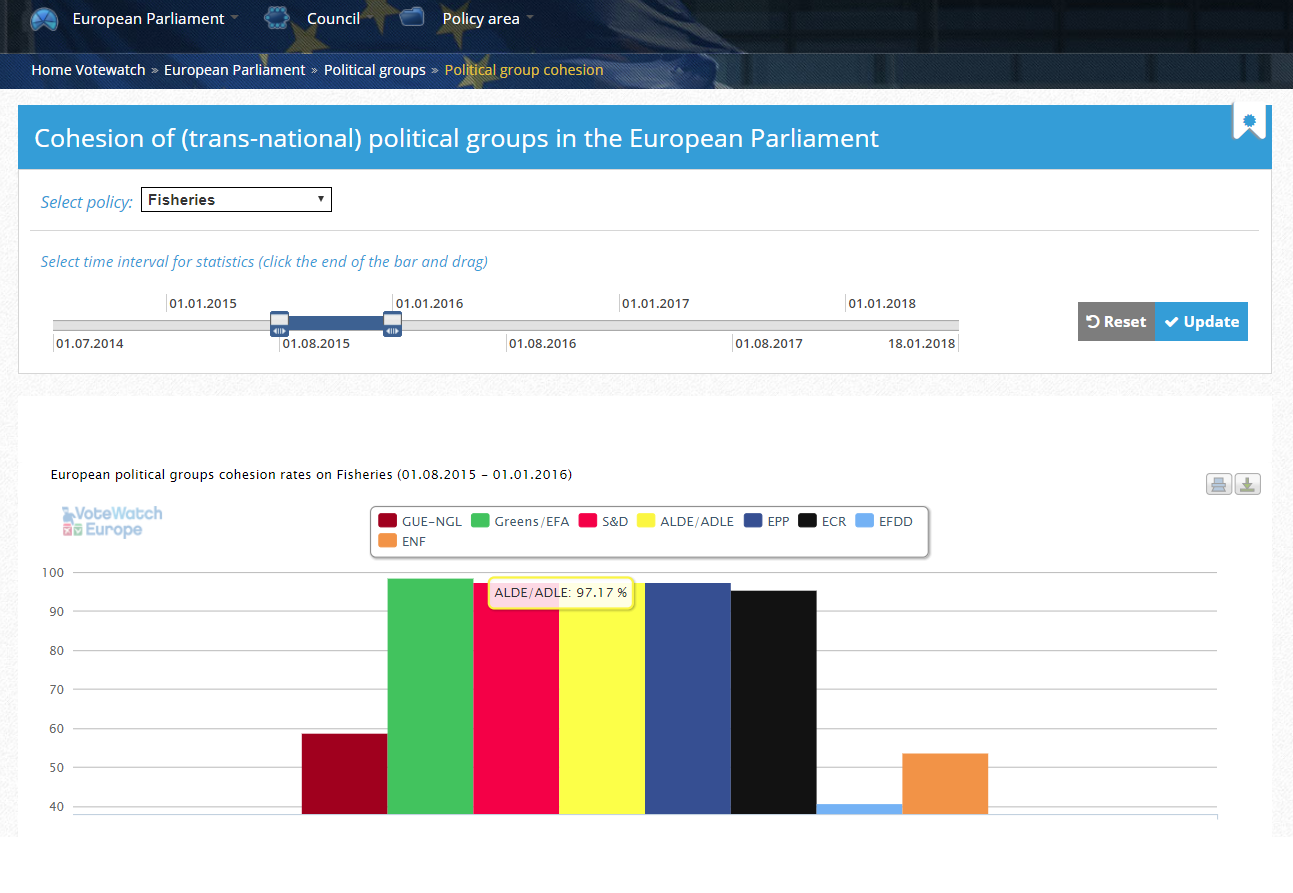The height and width of the screenshot is (893, 1293).
Task: Click the green Greens/EFA bar
Action: 430,696
